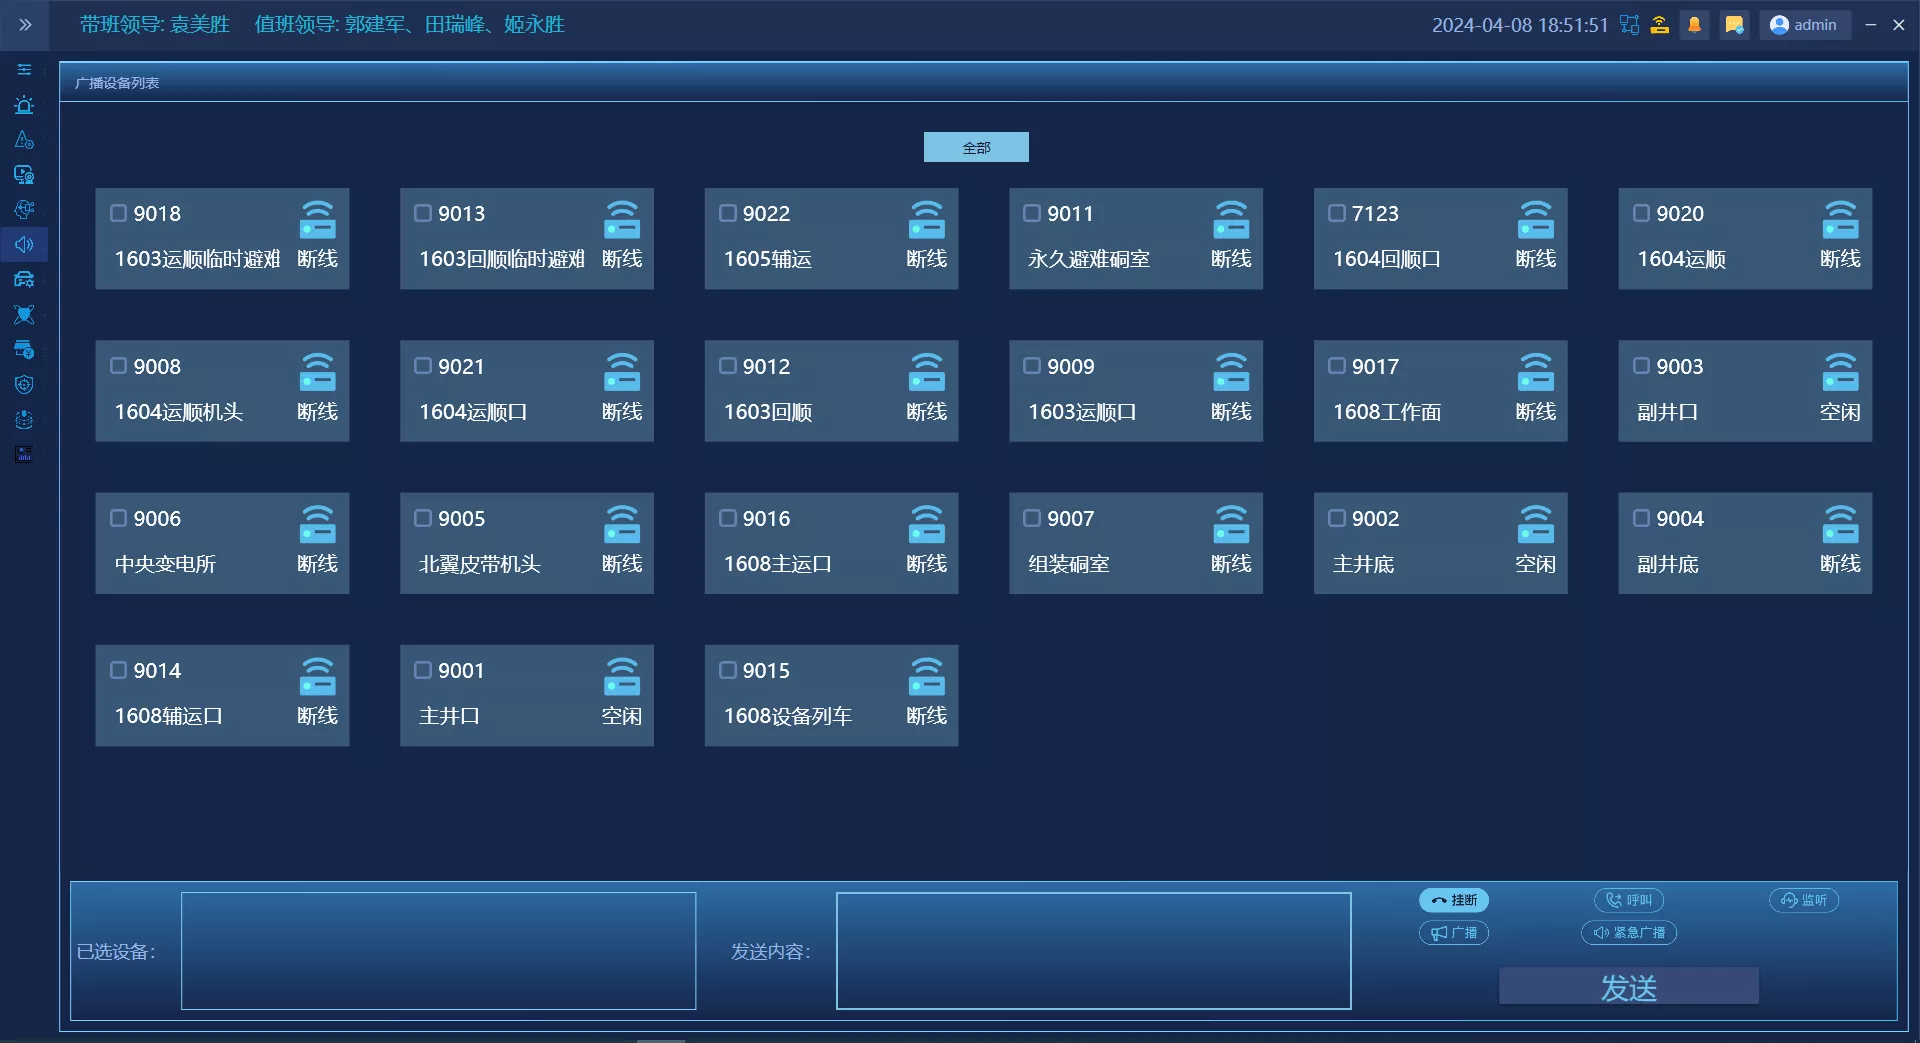Screen dimensions: 1920x1043
Task: Open the AI head sidebar icon
Action: (24, 210)
